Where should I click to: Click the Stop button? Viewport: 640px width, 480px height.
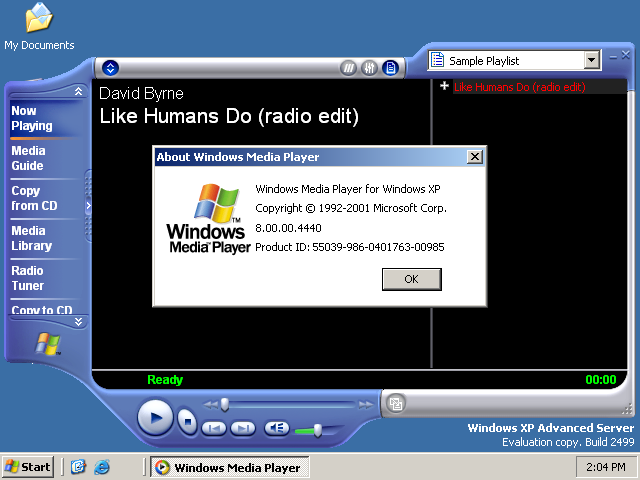click(x=187, y=421)
